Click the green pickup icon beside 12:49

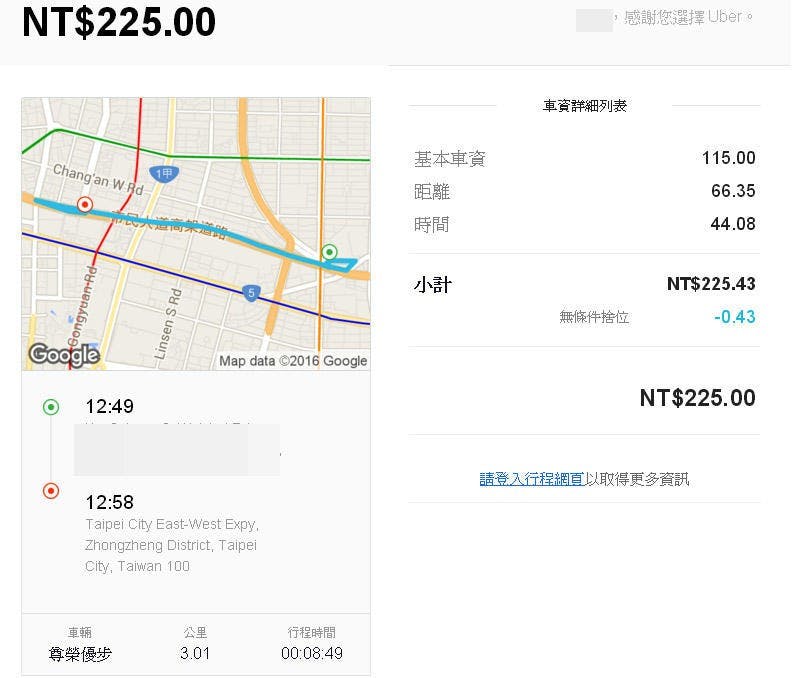(51, 407)
